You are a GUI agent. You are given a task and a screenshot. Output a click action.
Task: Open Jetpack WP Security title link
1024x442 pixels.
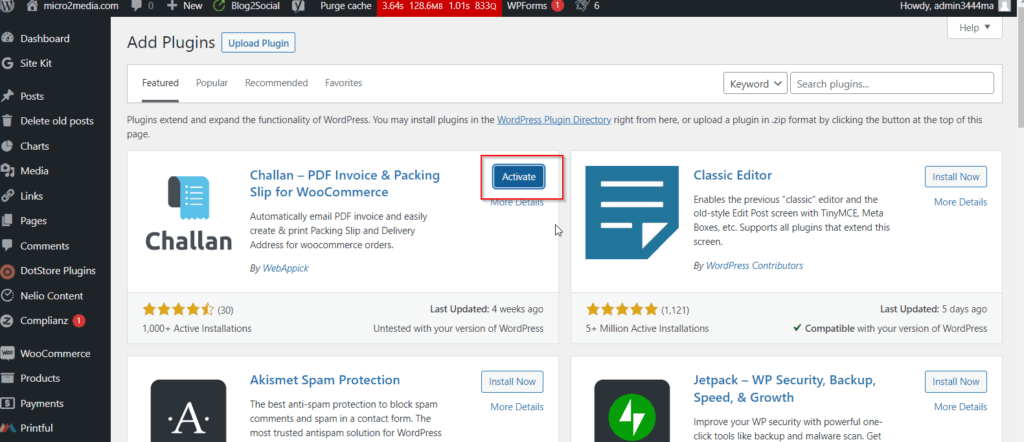click(784, 388)
